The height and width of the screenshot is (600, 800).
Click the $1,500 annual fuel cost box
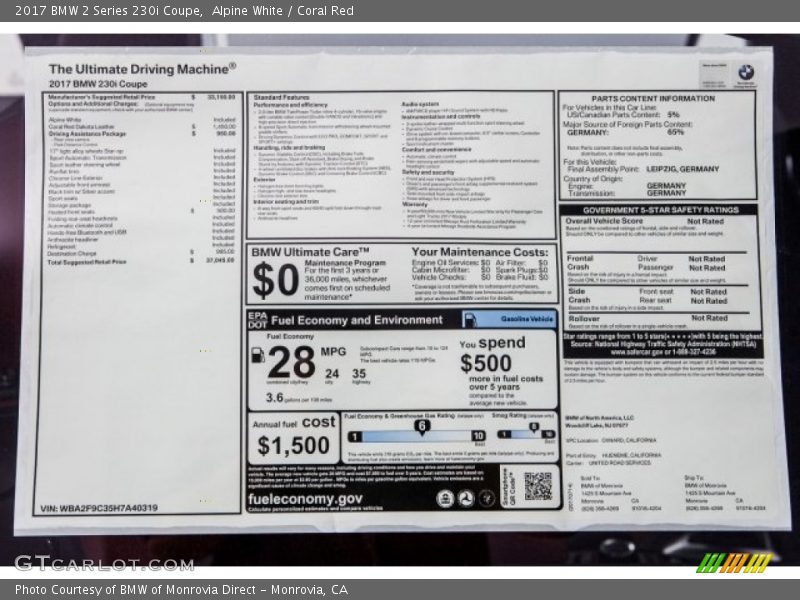(x=293, y=438)
